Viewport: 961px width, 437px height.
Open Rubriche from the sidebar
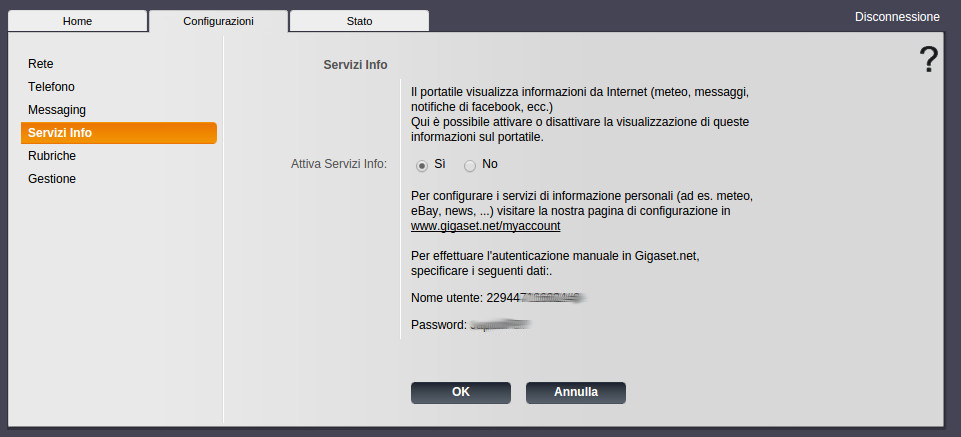click(x=52, y=156)
